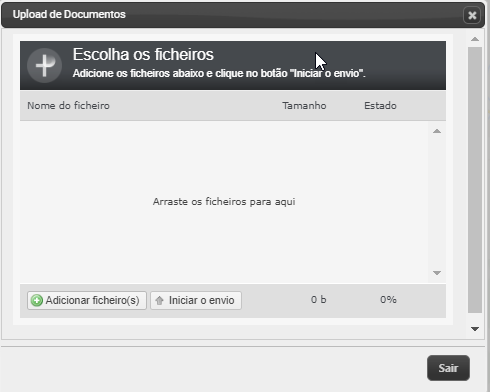Click the outer vertical scrollbar thumb
The height and width of the screenshot is (392, 490).
click(x=475, y=180)
